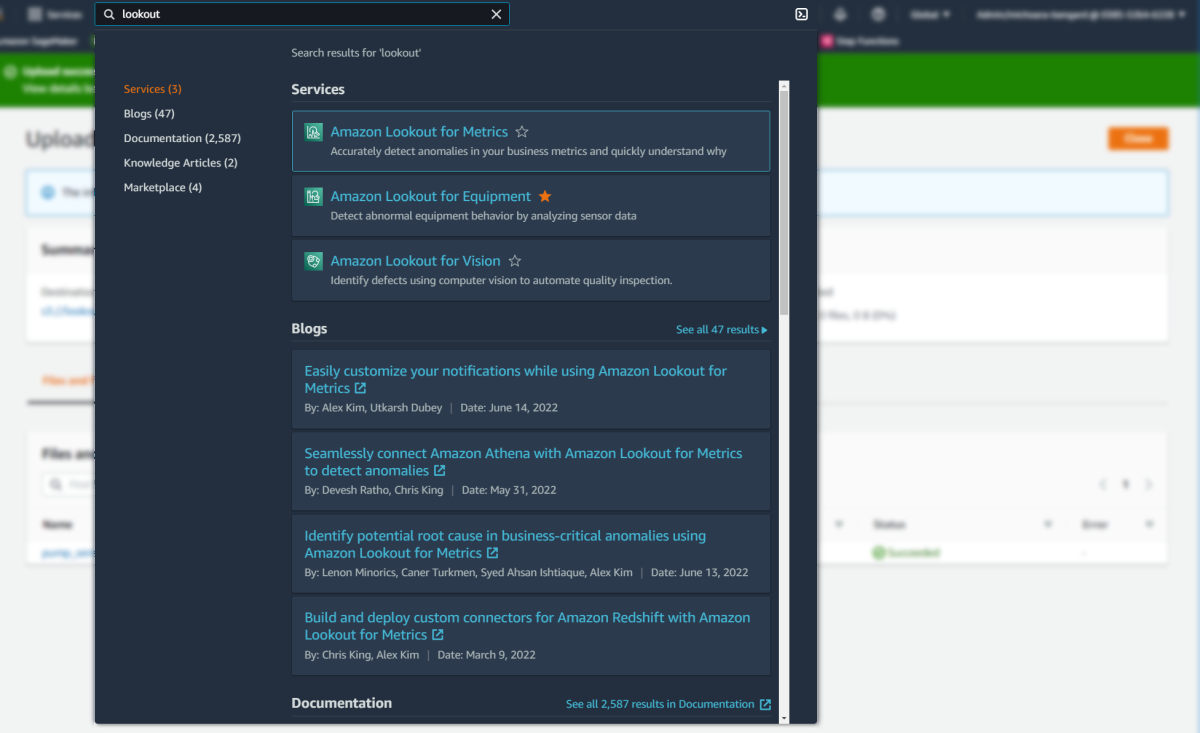Open blog about custom connectors for Redshift

[527, 626]
